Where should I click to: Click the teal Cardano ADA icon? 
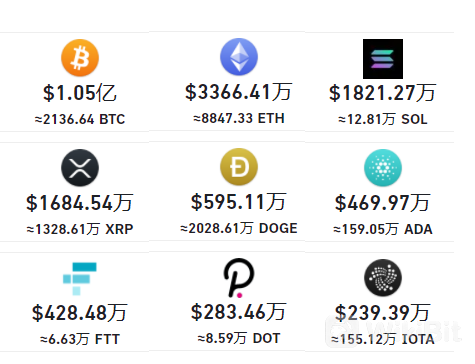(383, 168)
